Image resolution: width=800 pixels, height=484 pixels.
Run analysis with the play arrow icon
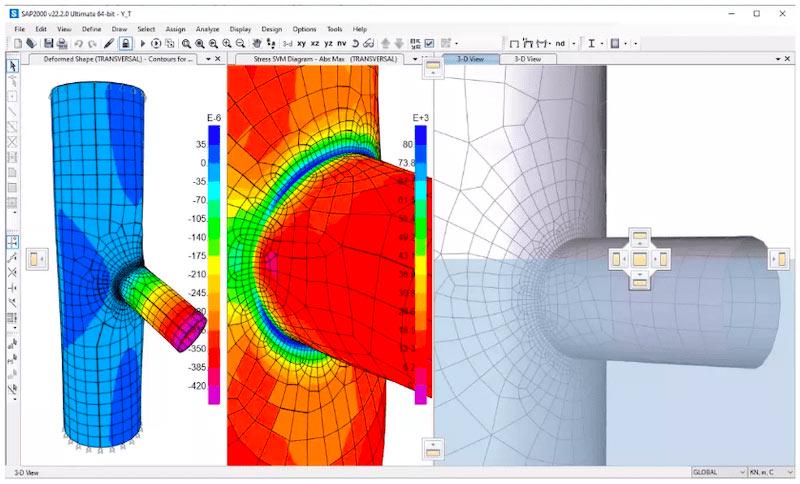point(143,44)
